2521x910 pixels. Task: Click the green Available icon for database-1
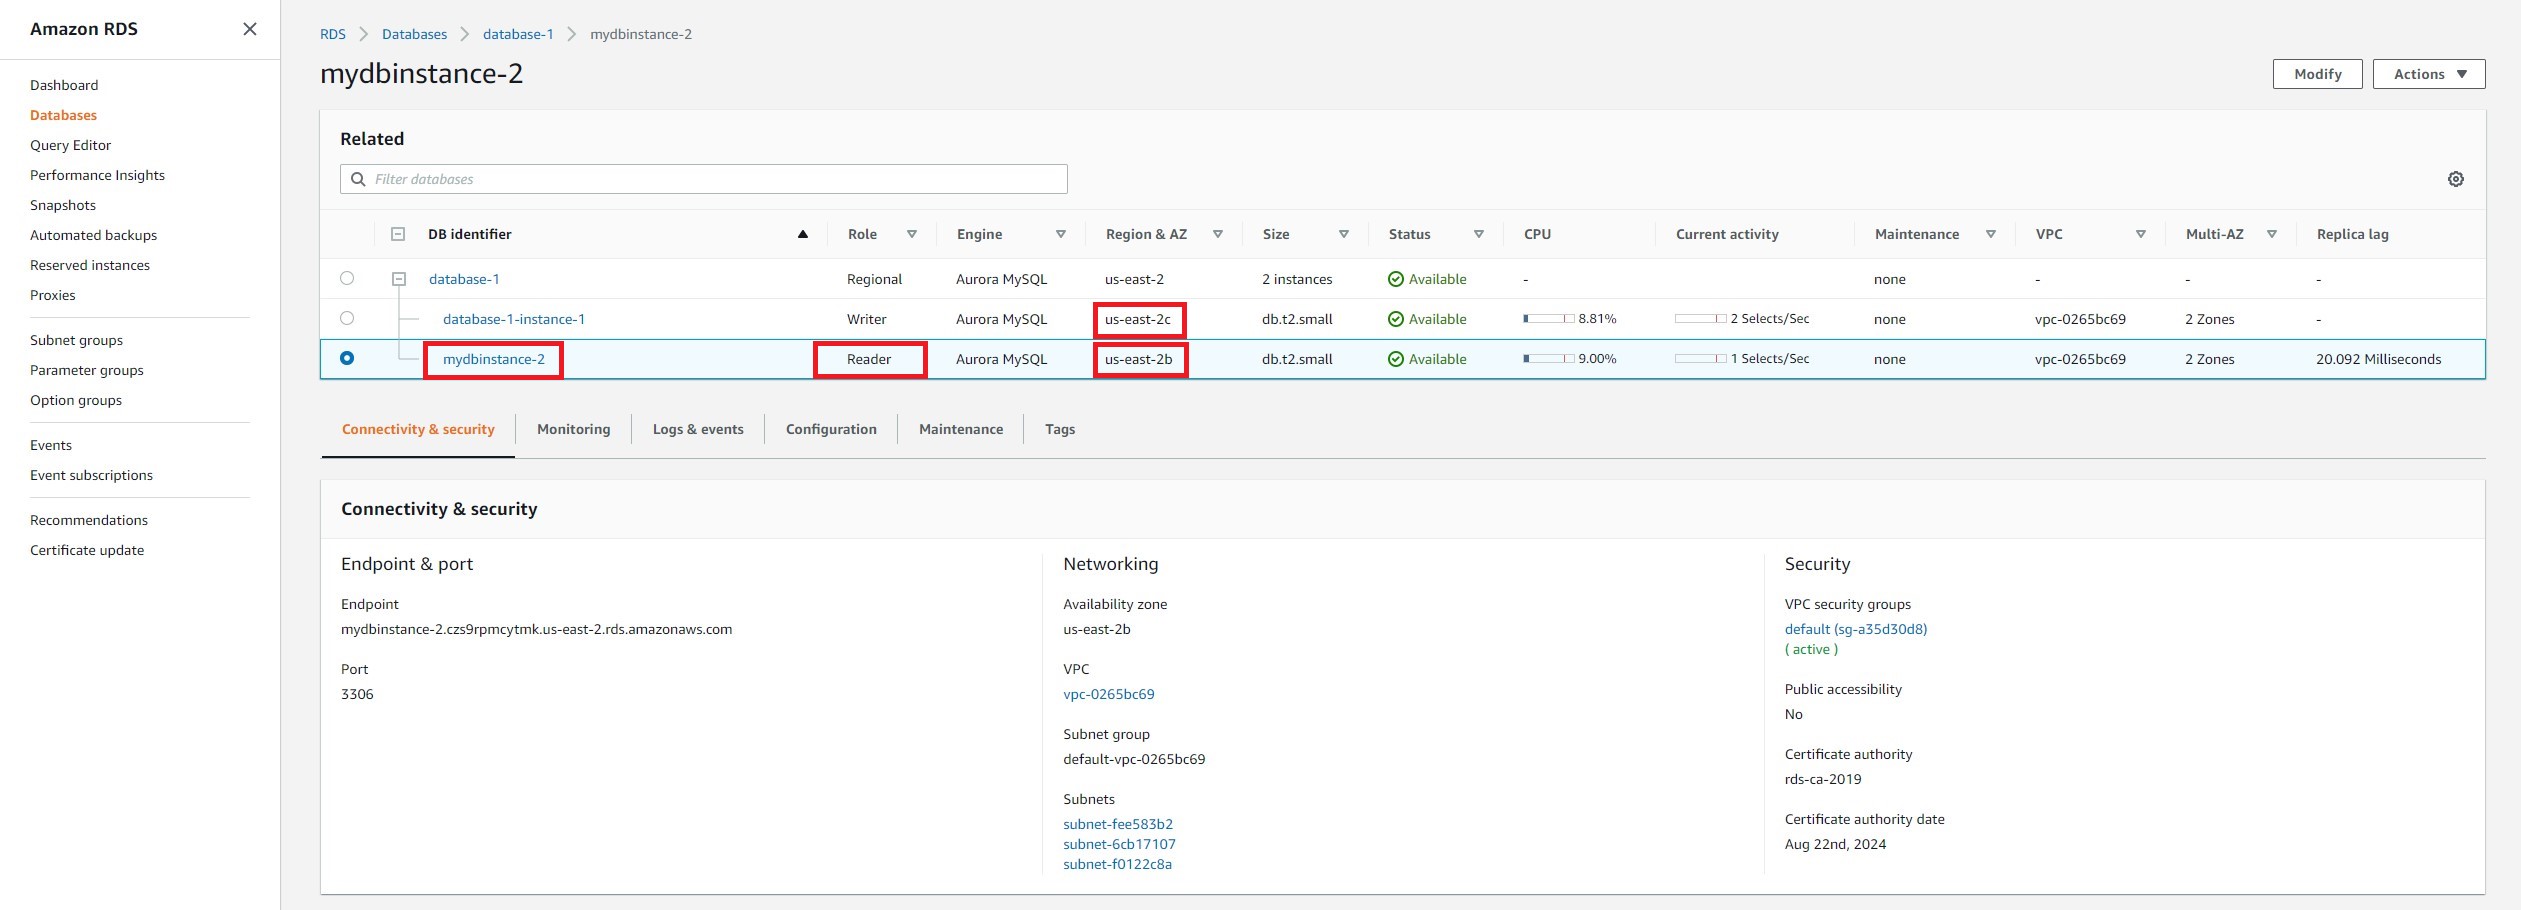[1396, 279]
